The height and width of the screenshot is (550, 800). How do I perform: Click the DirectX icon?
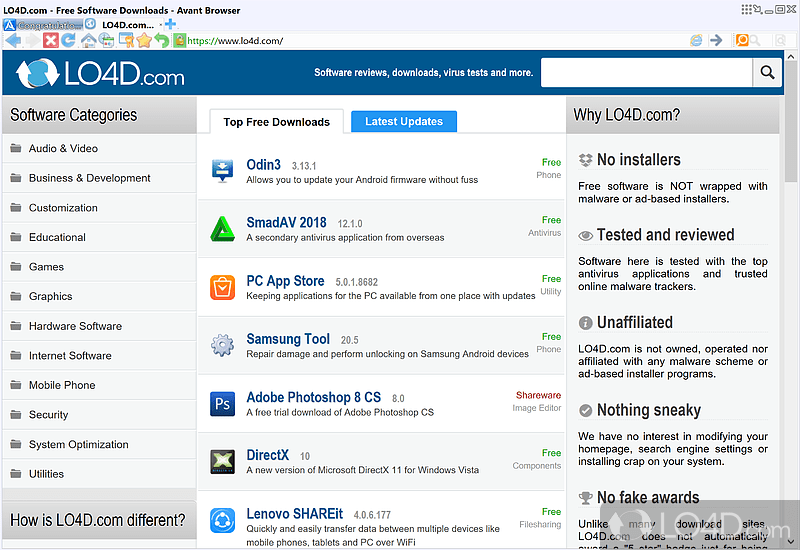click(223, 462)
